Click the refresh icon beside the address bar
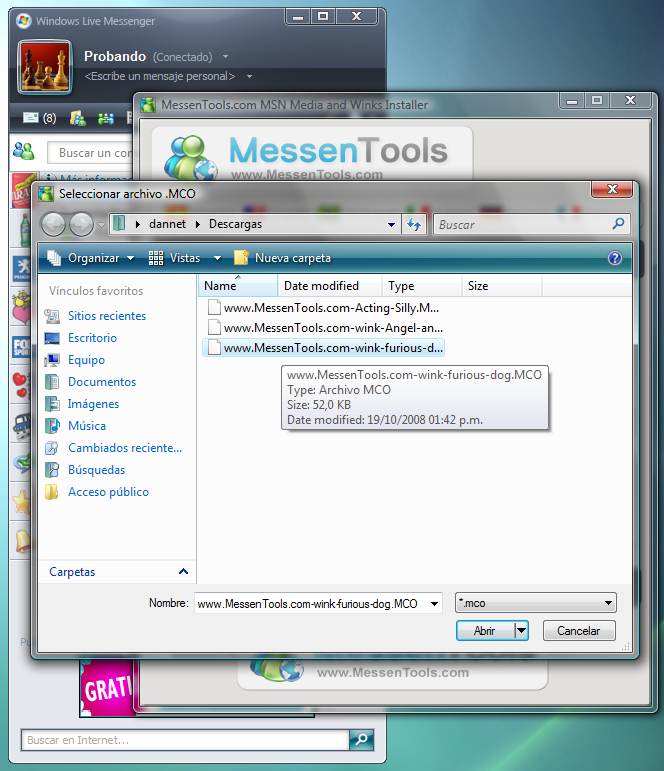Screen dimensions: 664x771 (x=414, y=225)
